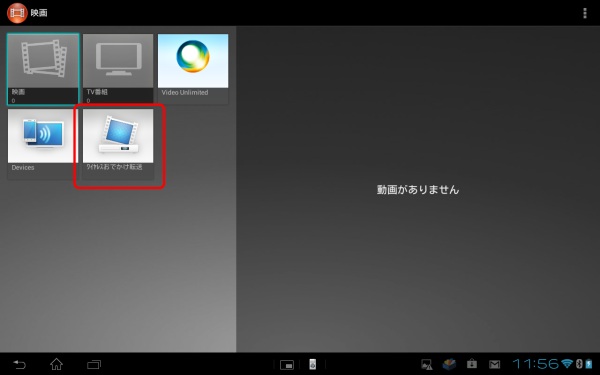Open the small apps launcher icon
600x375 pixels.
tap(287, 365)
